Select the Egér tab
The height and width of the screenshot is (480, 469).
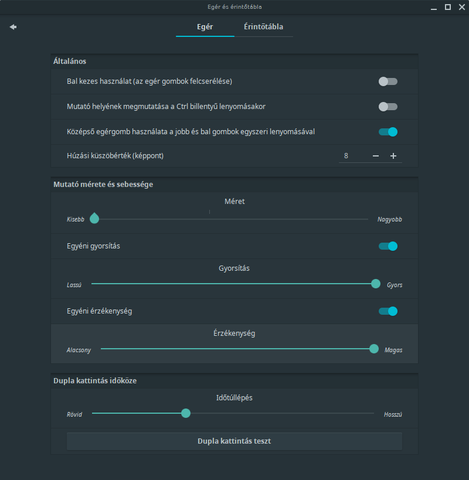[x=205, y=27]
